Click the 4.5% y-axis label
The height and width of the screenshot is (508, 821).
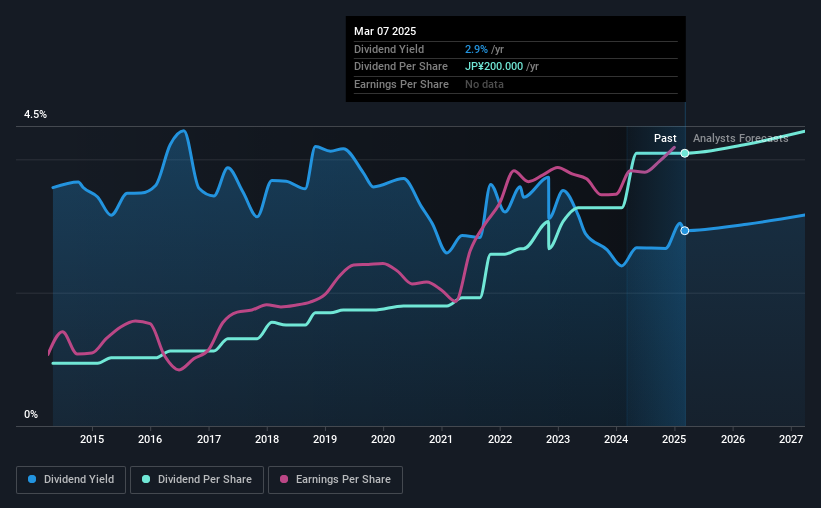pyautogui.click(x=35, y=114)
